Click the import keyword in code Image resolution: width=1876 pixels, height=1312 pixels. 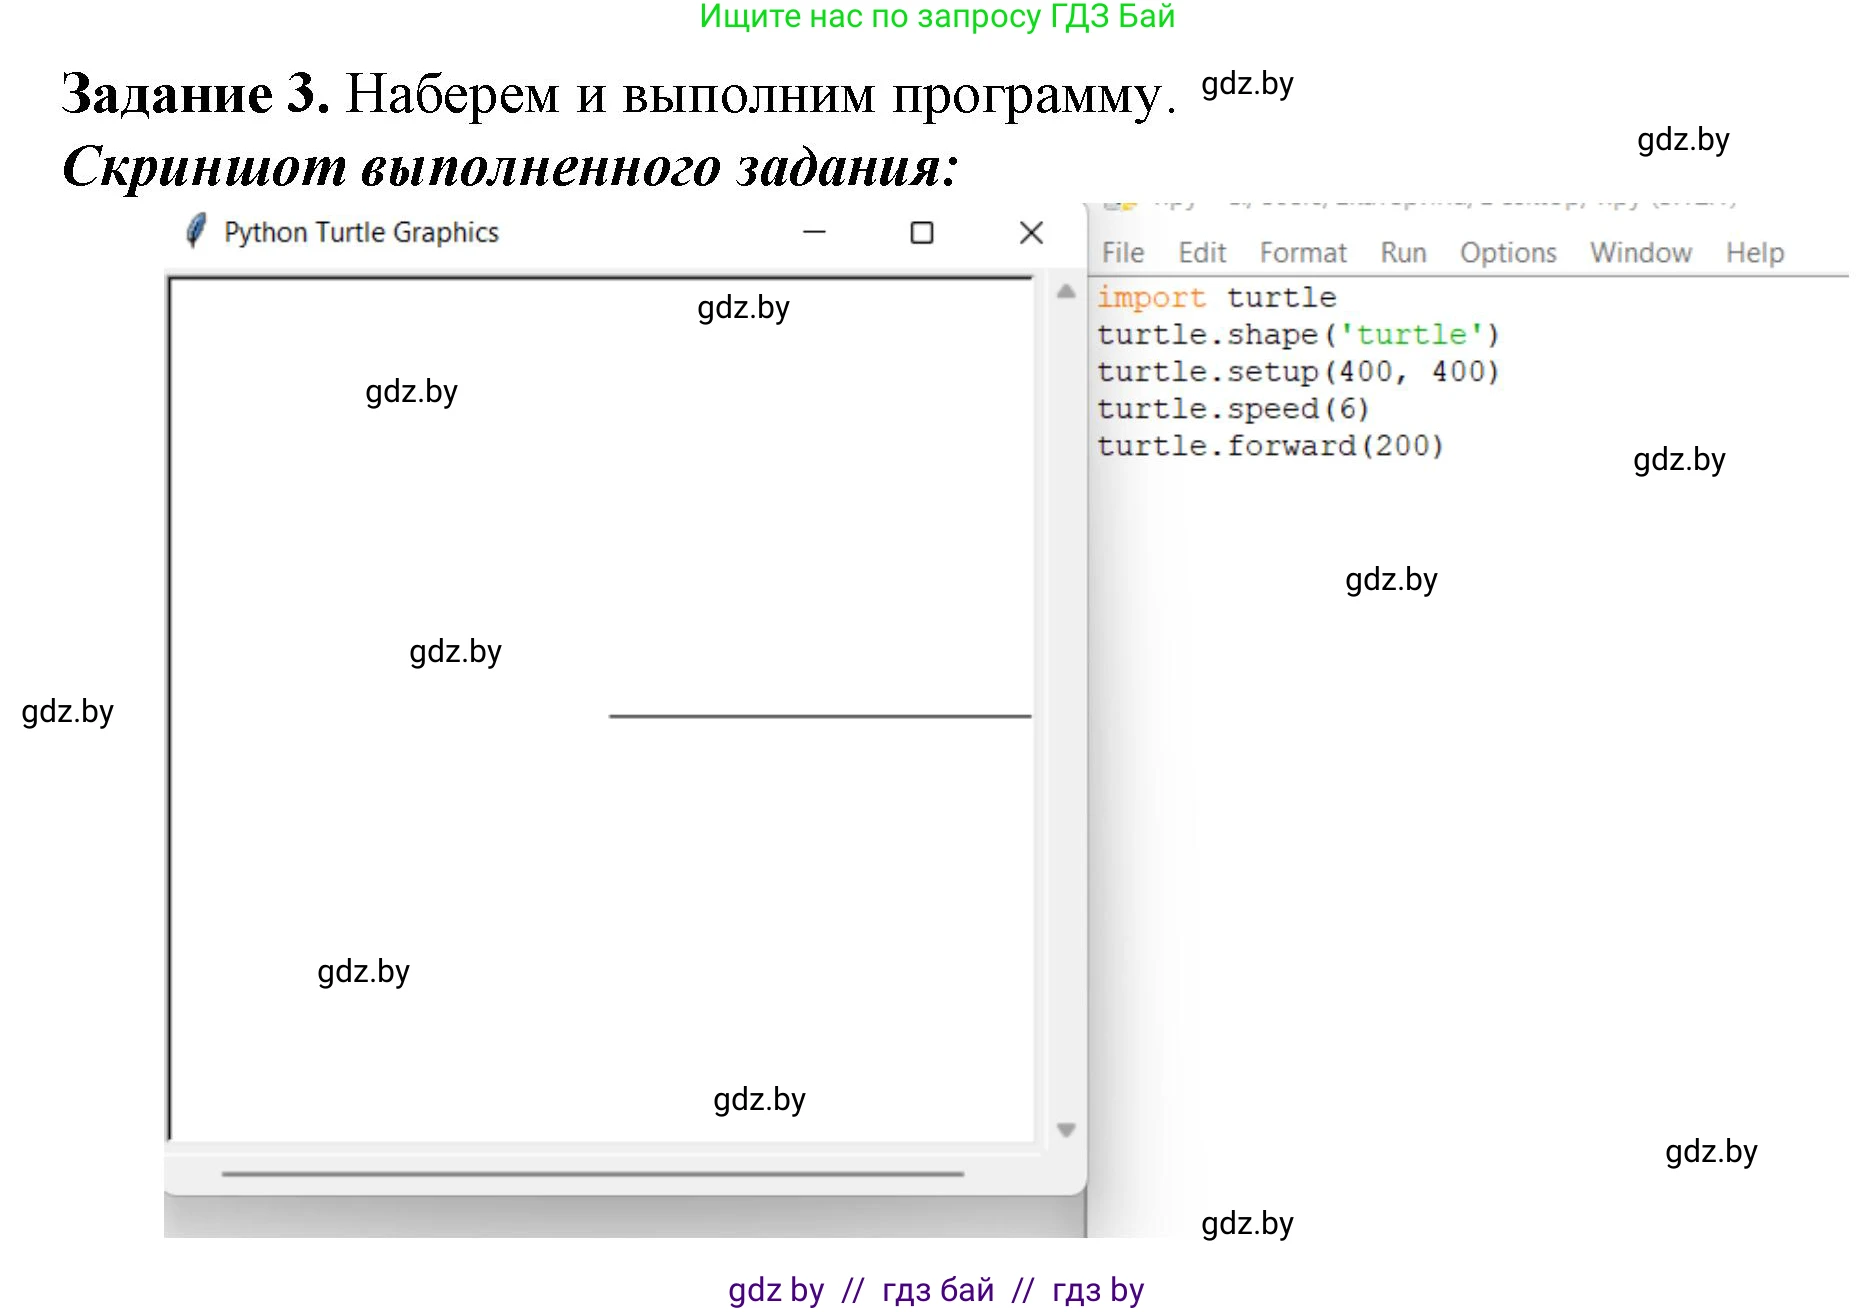(x=1152, y=297)
